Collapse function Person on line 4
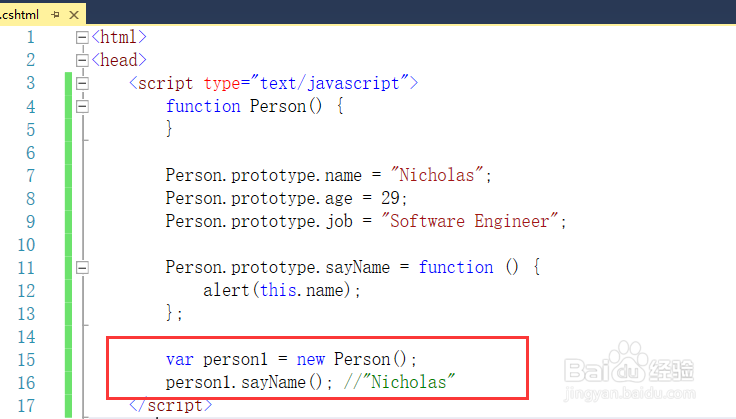 (82, 107)
